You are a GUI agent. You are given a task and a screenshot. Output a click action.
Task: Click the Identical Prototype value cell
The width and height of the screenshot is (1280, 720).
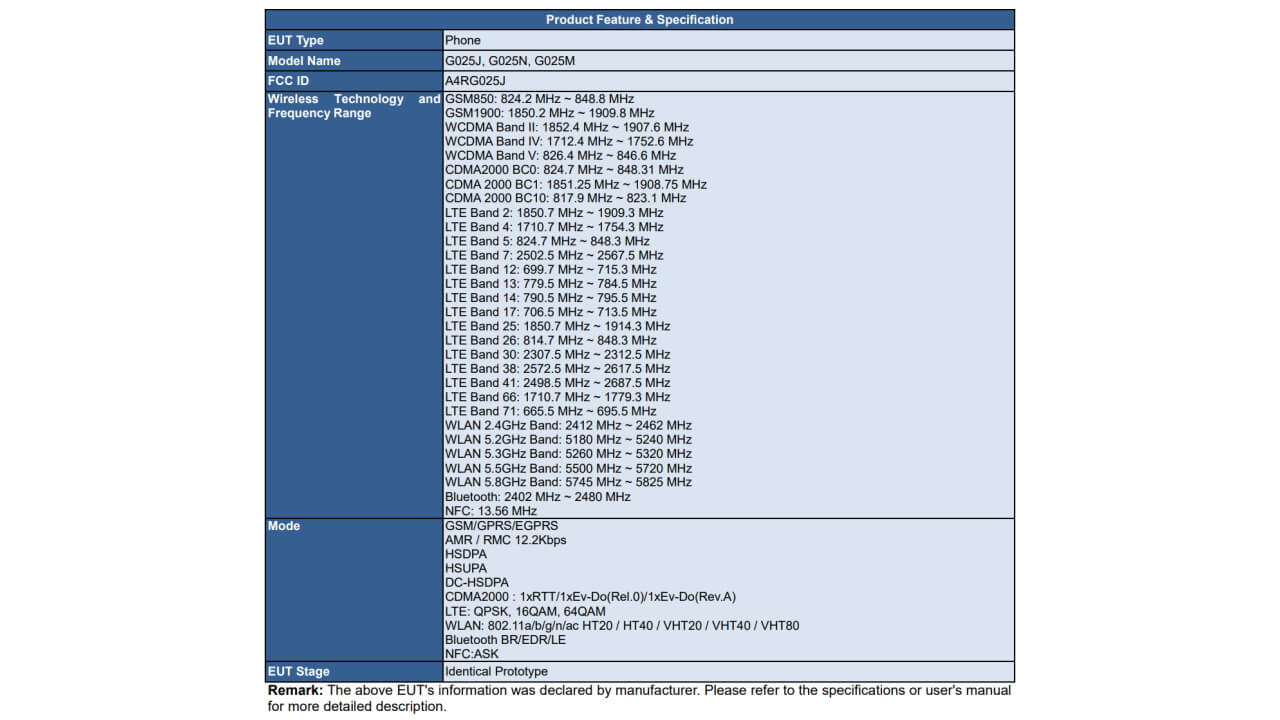click(x=496, y=672)
